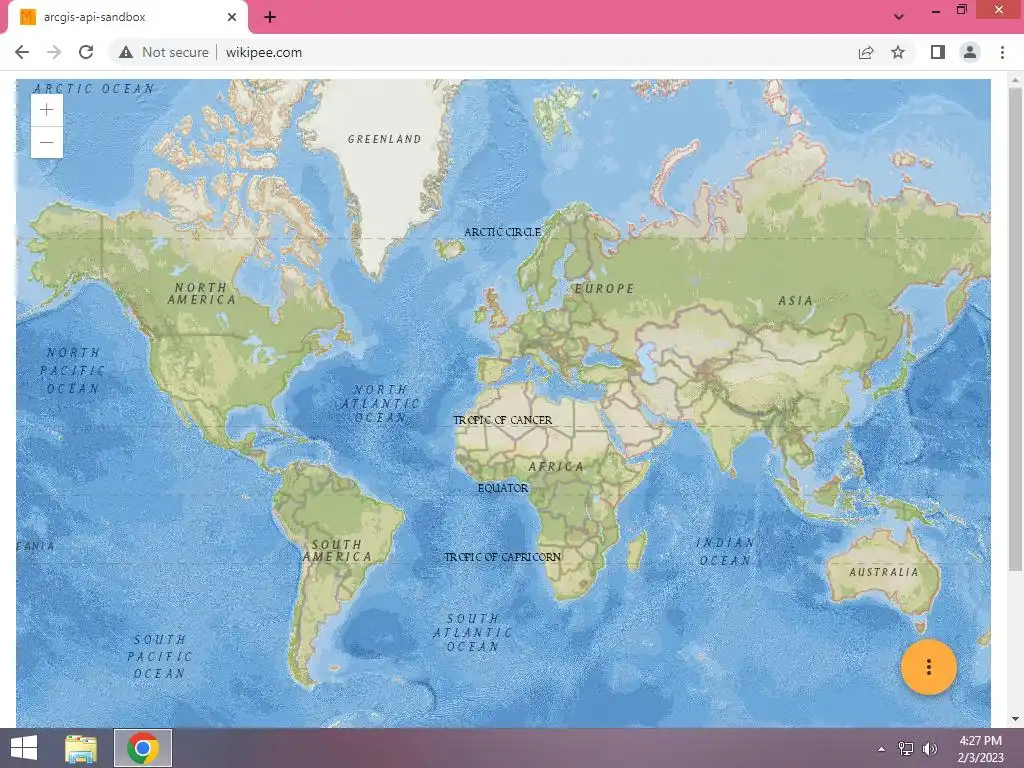Viewport: 1024px width, 768px height.
Task: Open Chrome three-dot menu
Action: [1002, 52]
